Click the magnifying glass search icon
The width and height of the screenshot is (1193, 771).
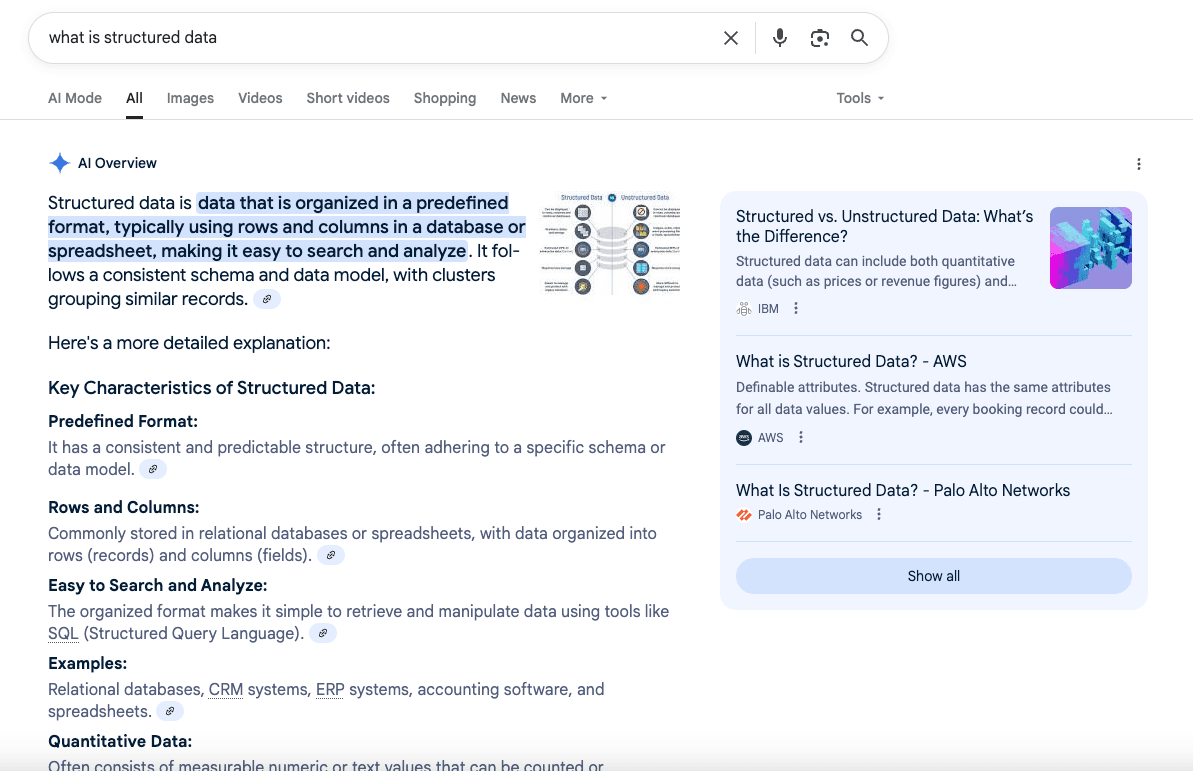coord(859,38)
